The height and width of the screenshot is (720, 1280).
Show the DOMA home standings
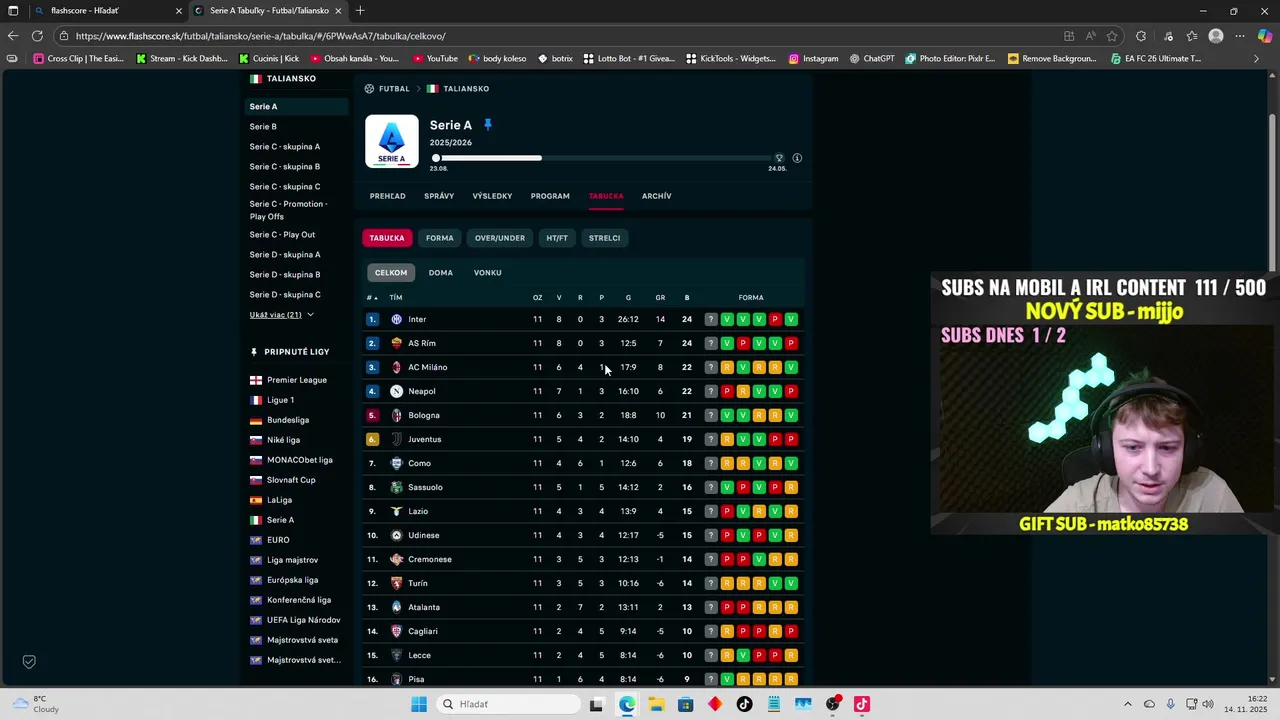coord(441,273)
